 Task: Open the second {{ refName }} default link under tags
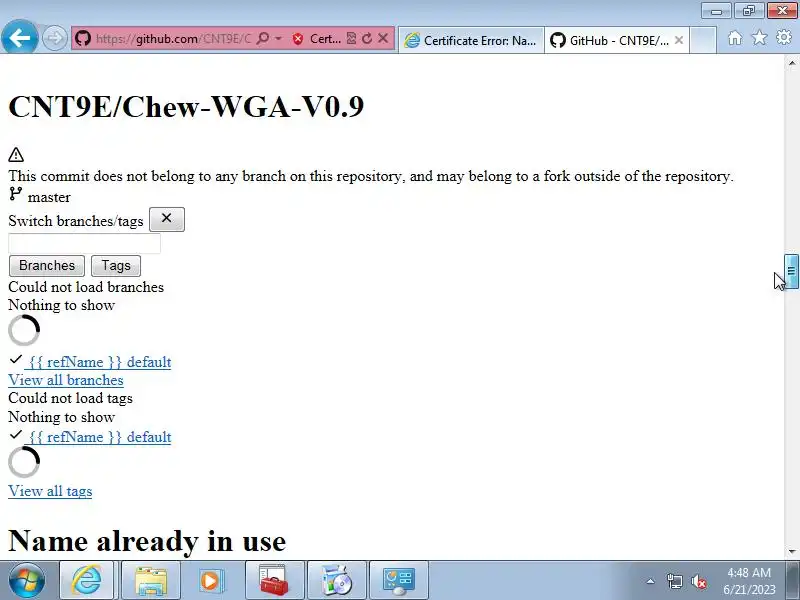pyautogui.click(x=98, y=437)
